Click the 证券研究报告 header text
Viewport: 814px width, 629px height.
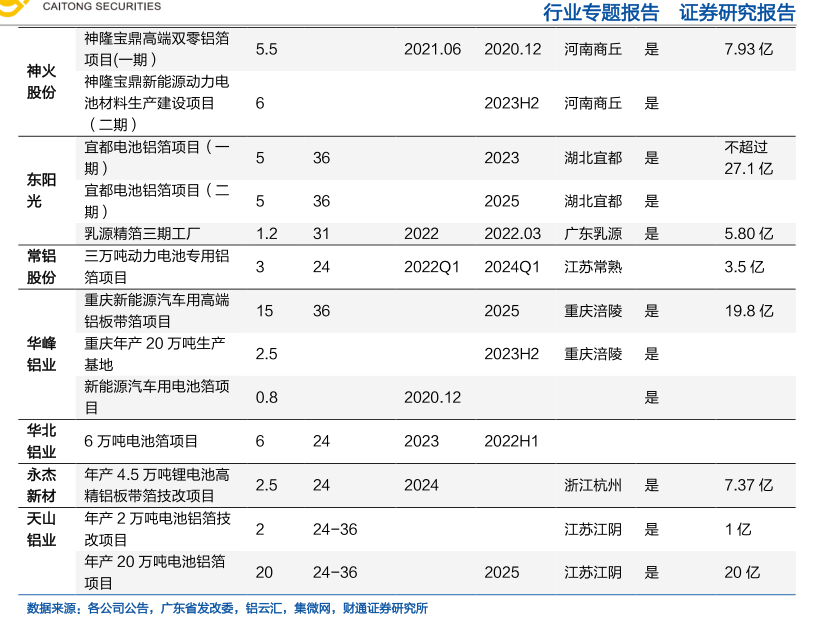point(737,13)
